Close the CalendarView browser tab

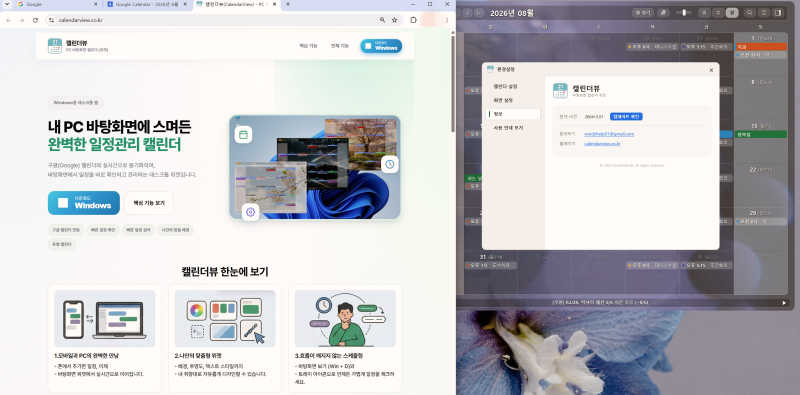click(x=274, y=4)
